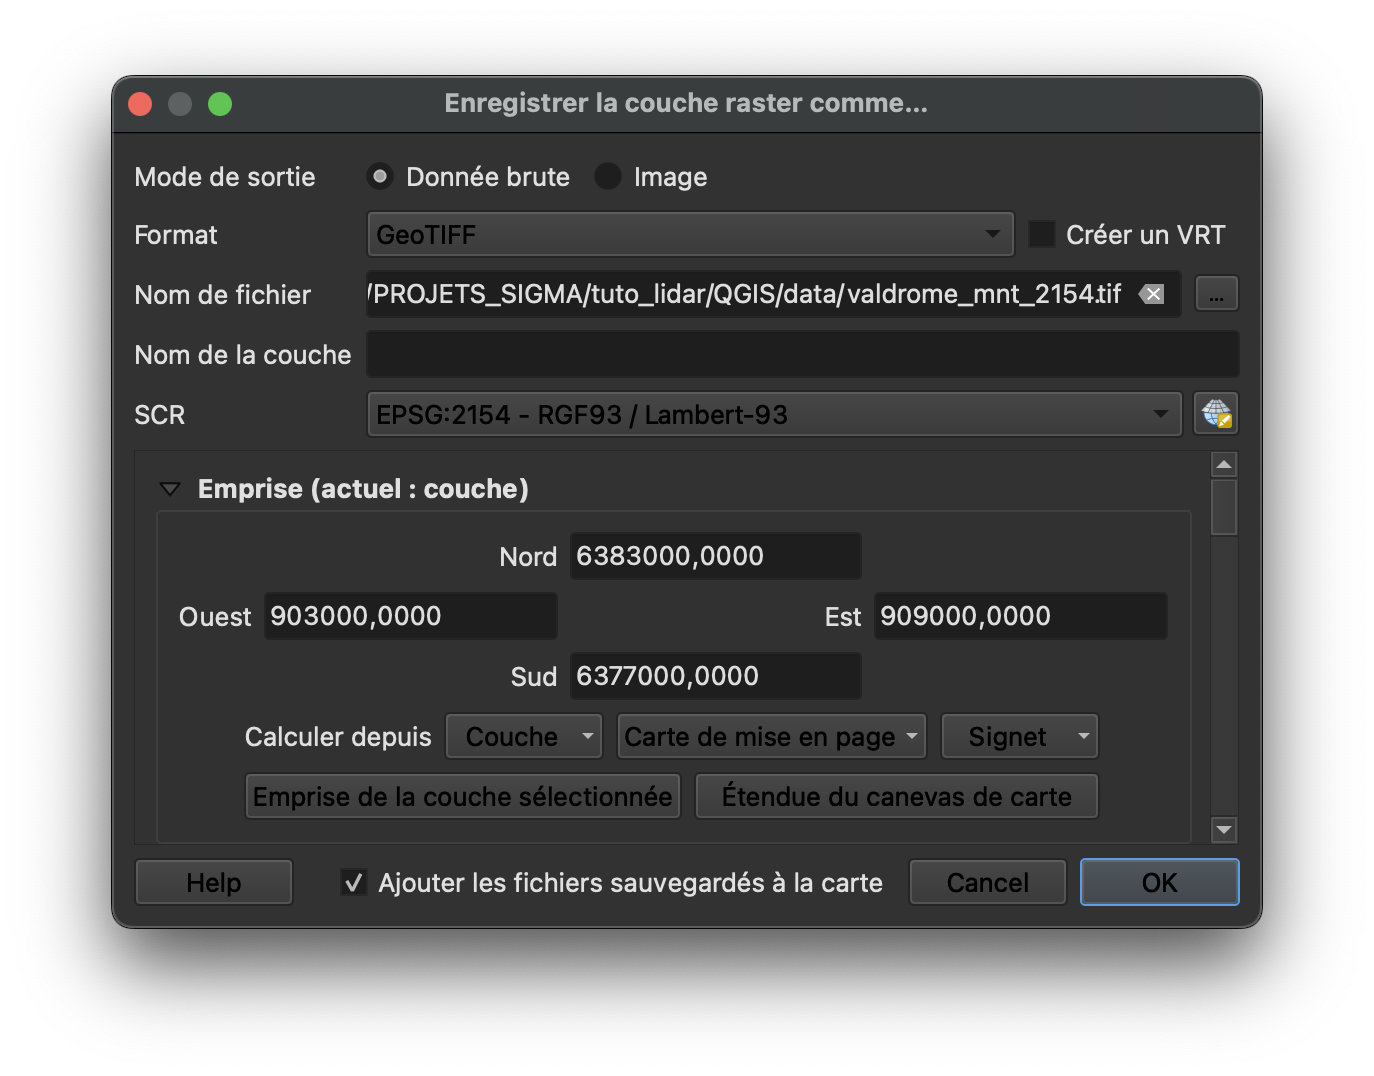Image resolution: width=1374 pixels, height=1076 pixels.
Task: Browse for output file with ellipsis button
Action: [x=1216, y=294]
